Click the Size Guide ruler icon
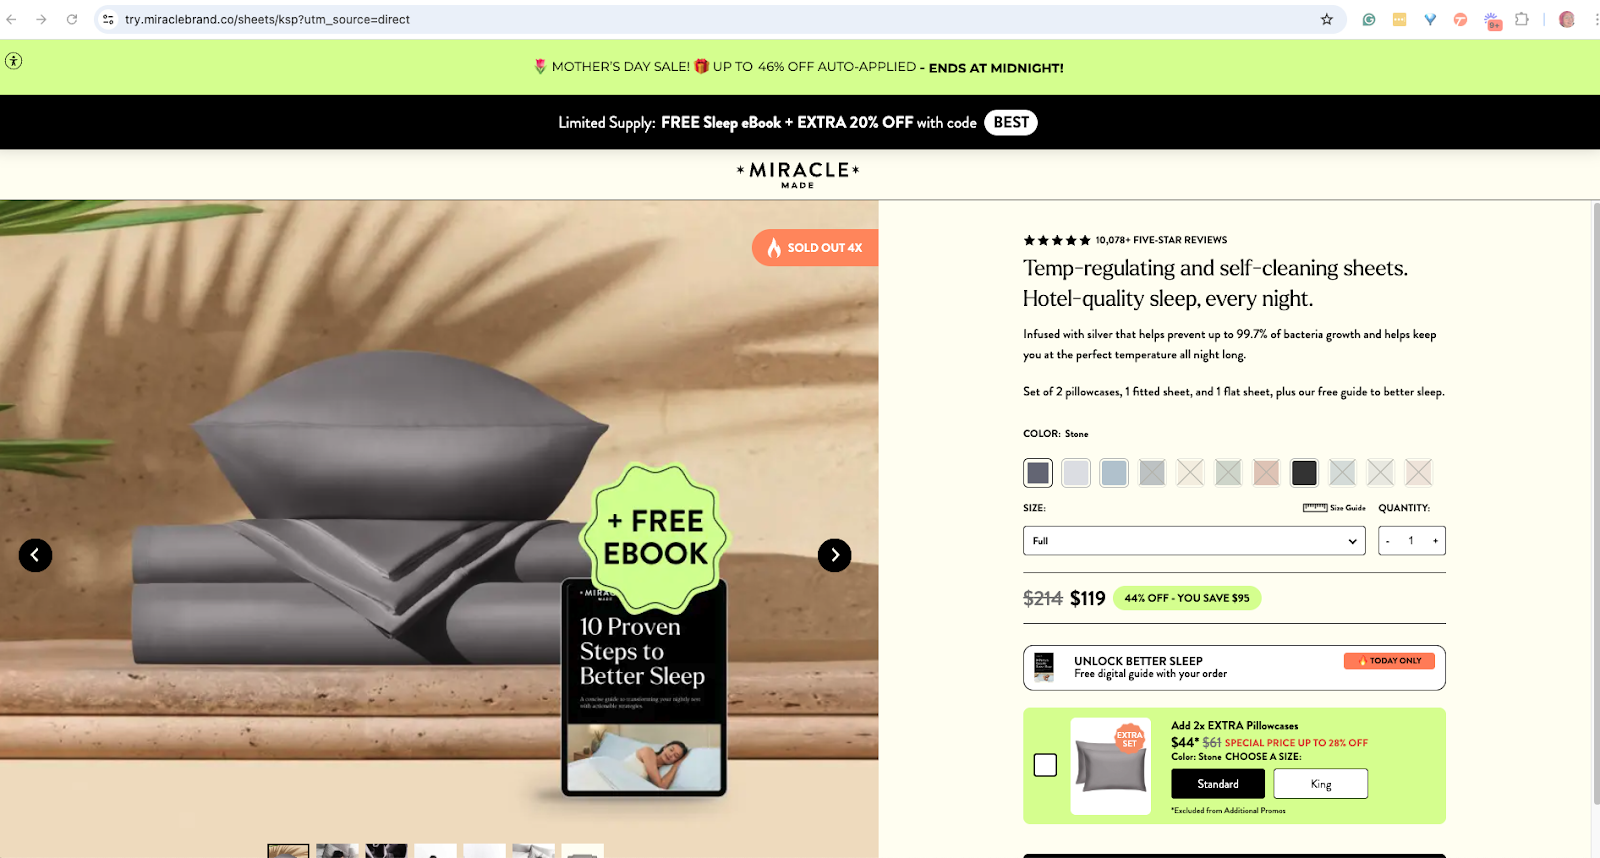Viewport: 1600px width, 858px height. click(x=1315, y=508)
